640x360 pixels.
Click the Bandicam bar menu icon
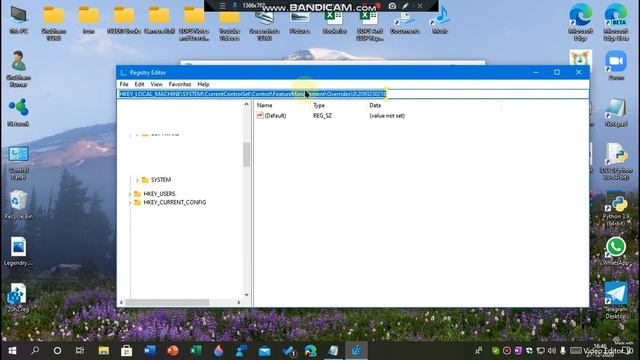pyautogui.click(x=222, y=6)
